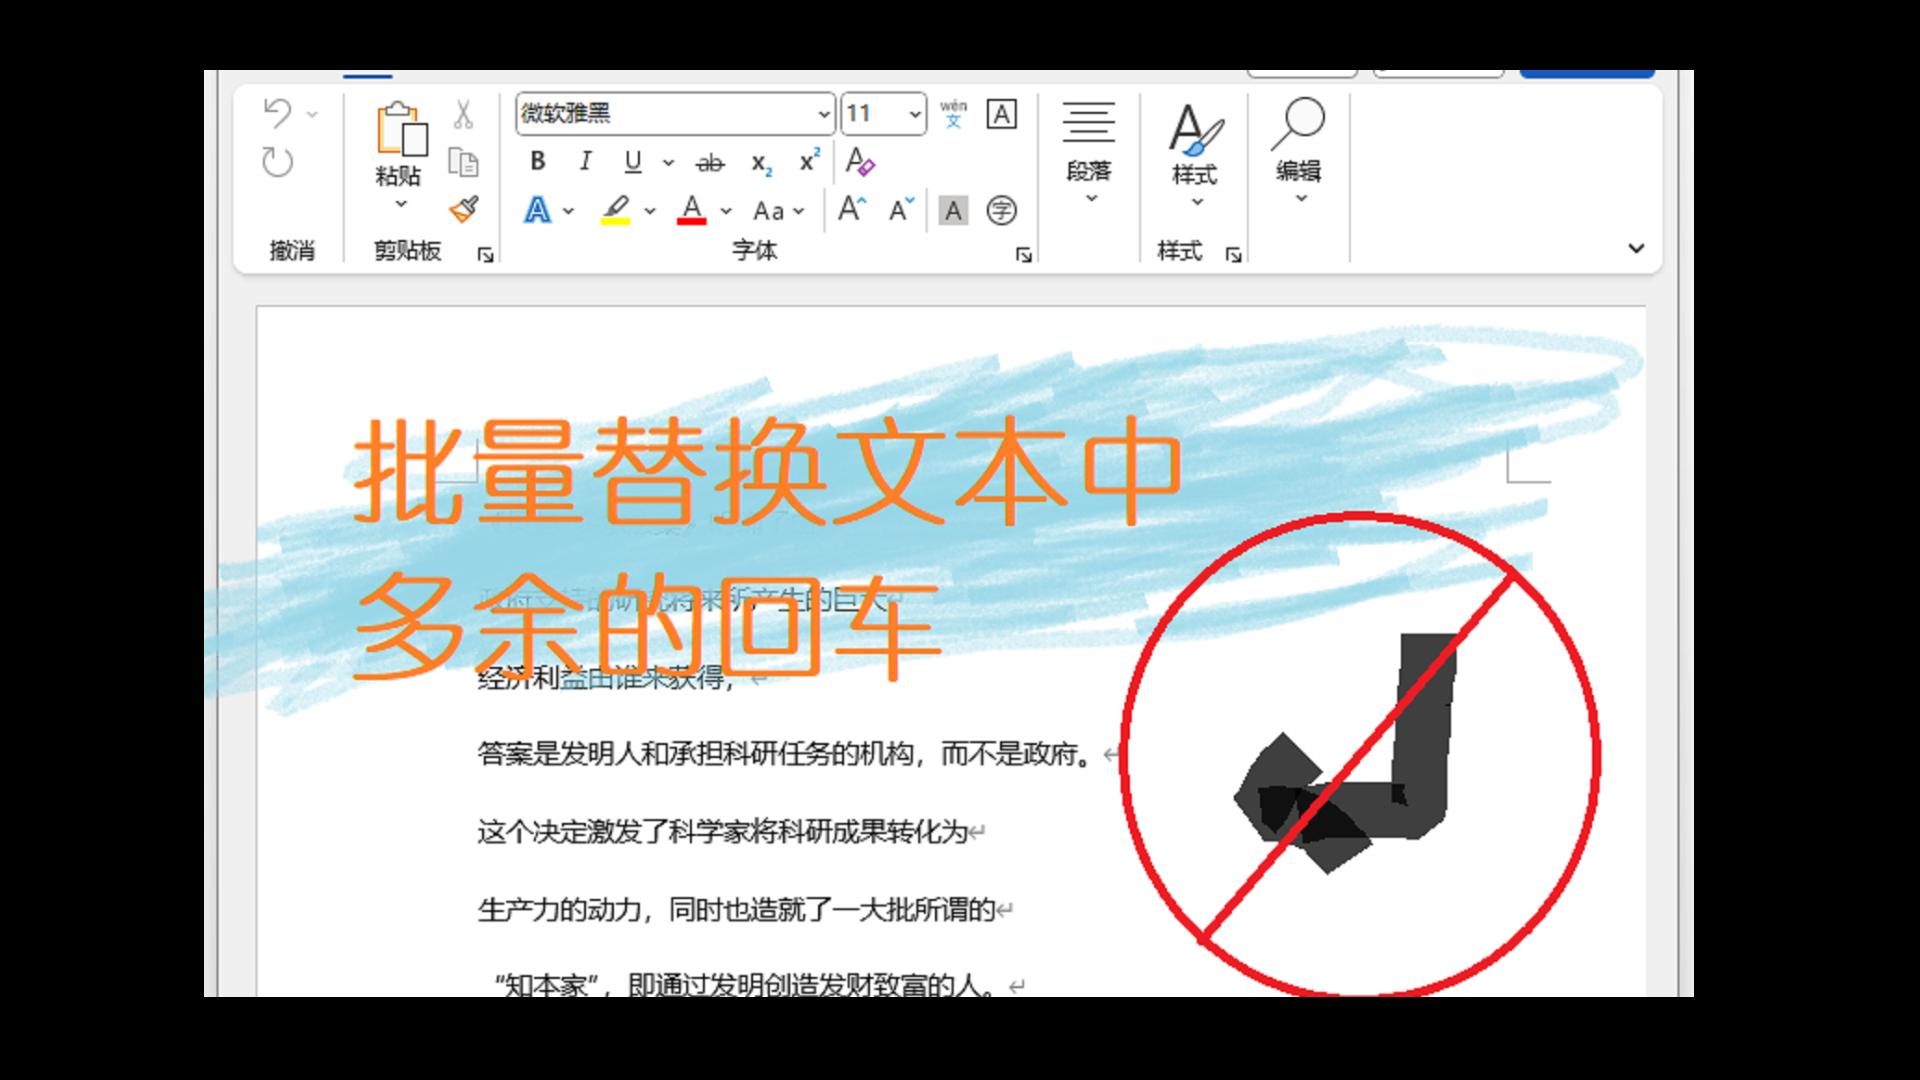The height and width of the screenshot is (1080, 1920).
Task: Open the font name dropdown arrow
Action: pyautogui.click(x=824, y=114)
